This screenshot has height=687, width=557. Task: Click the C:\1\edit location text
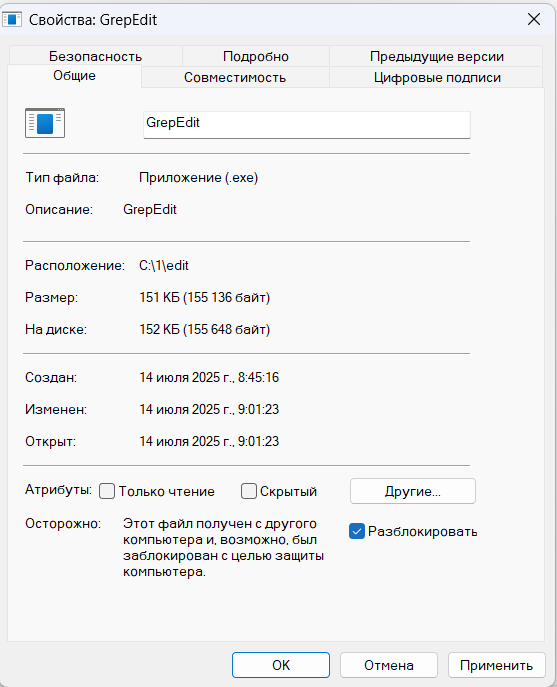pyautogui.click(x=164, y=266)
